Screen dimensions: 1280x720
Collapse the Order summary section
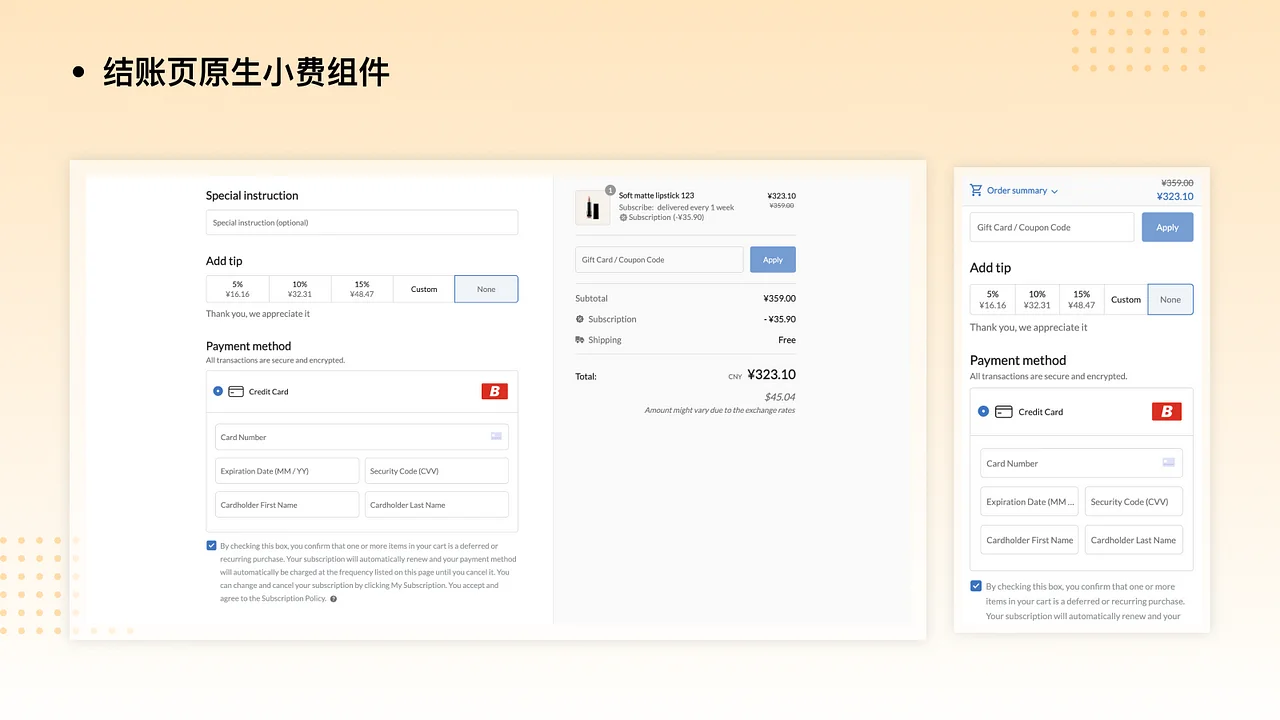click(1053, 190)
